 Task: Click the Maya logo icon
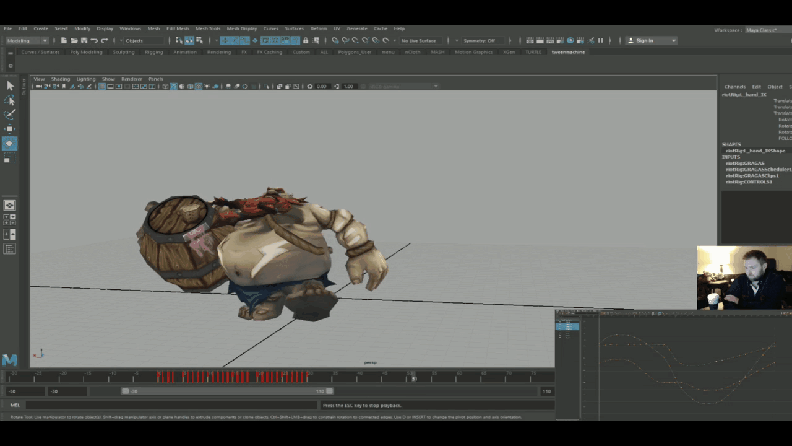pos(10,359)
